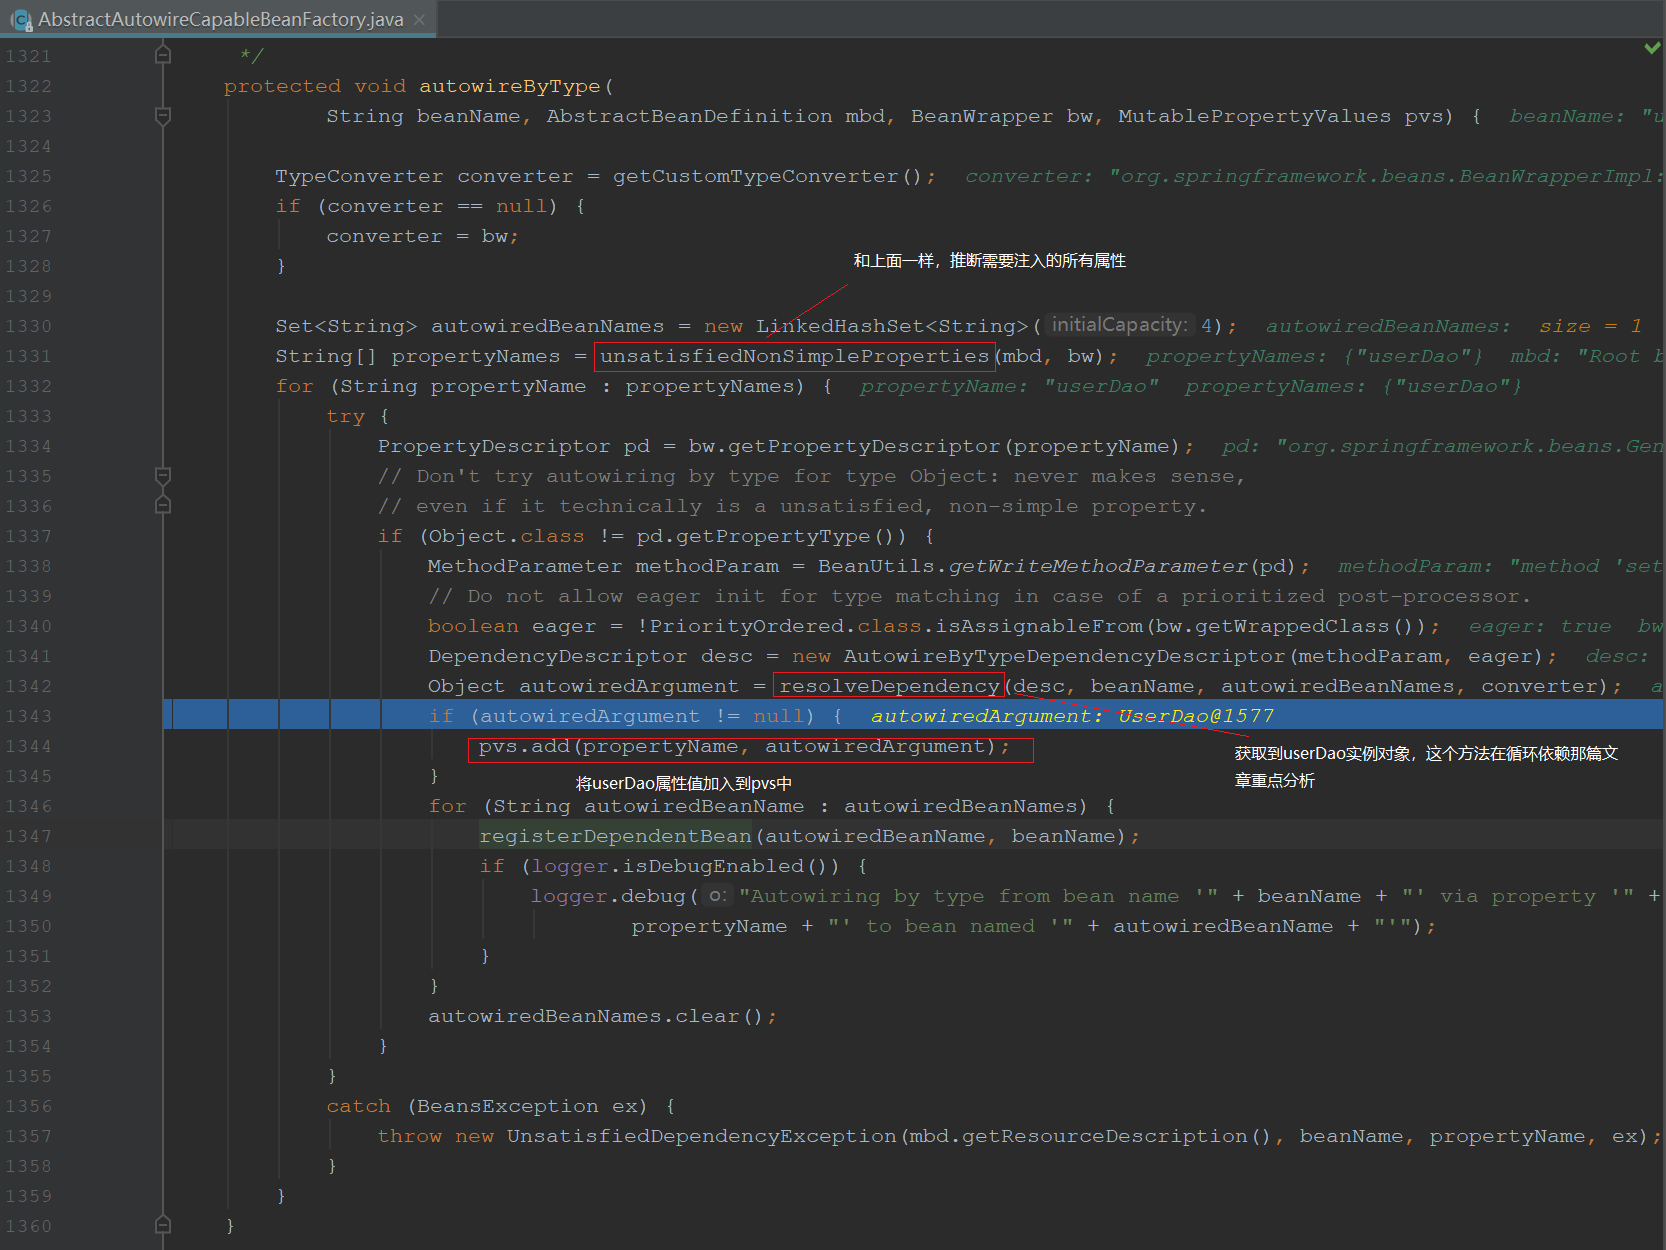Click the AbstractBeanDefinition parameter type

click(689, 116)
